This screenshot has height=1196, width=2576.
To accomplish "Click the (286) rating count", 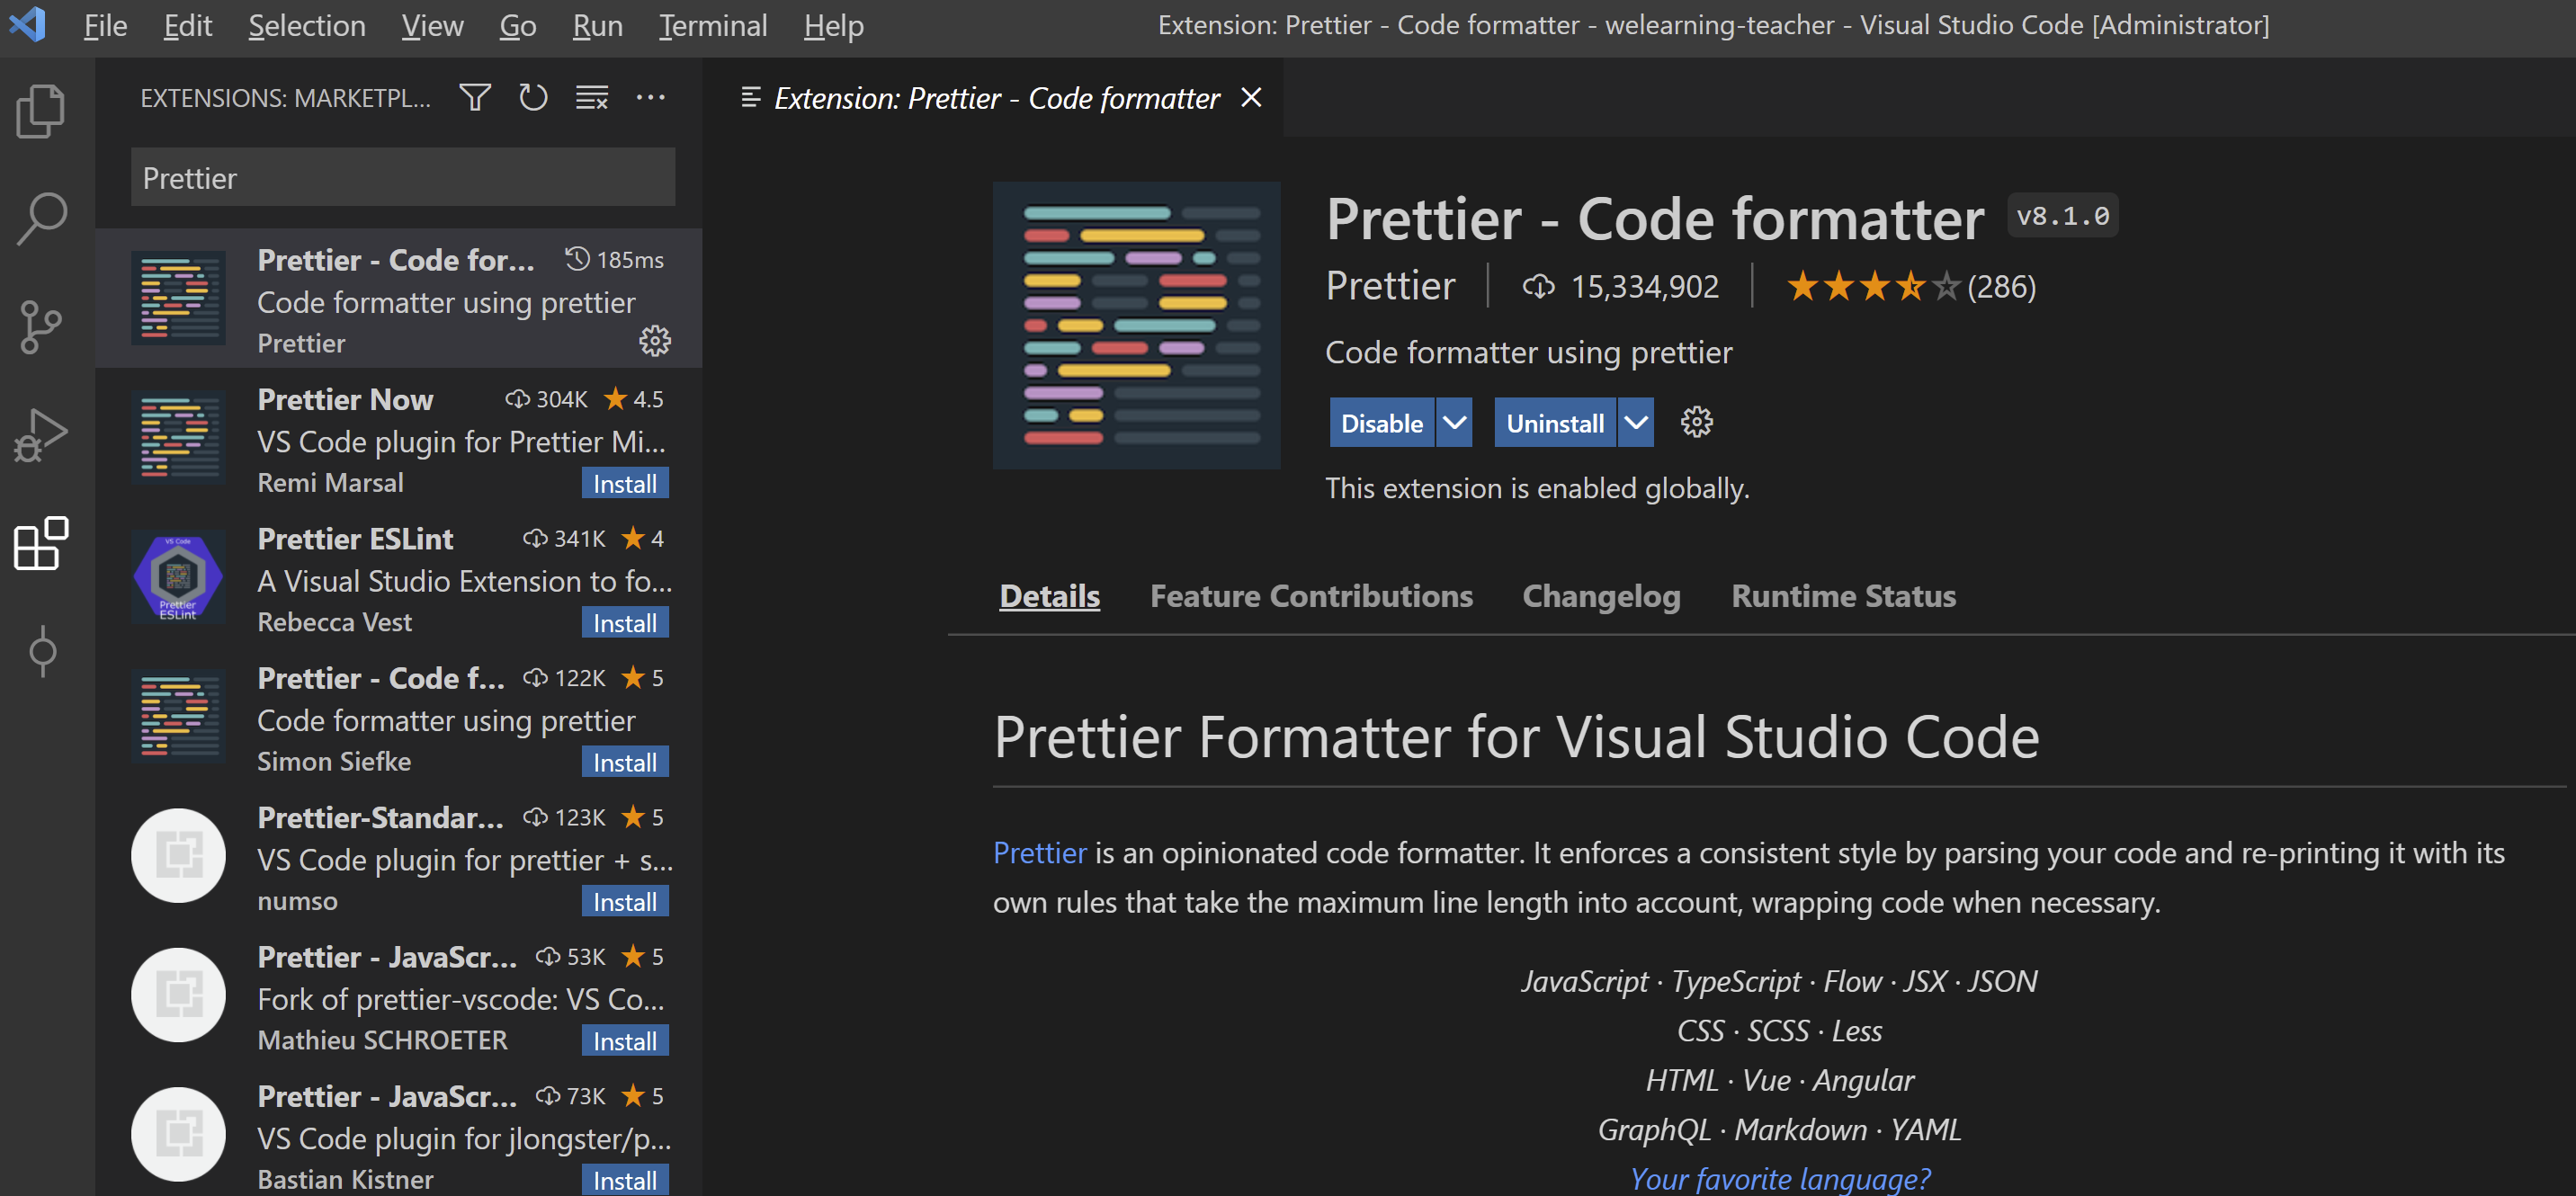I will click(x=2001, y=287).
